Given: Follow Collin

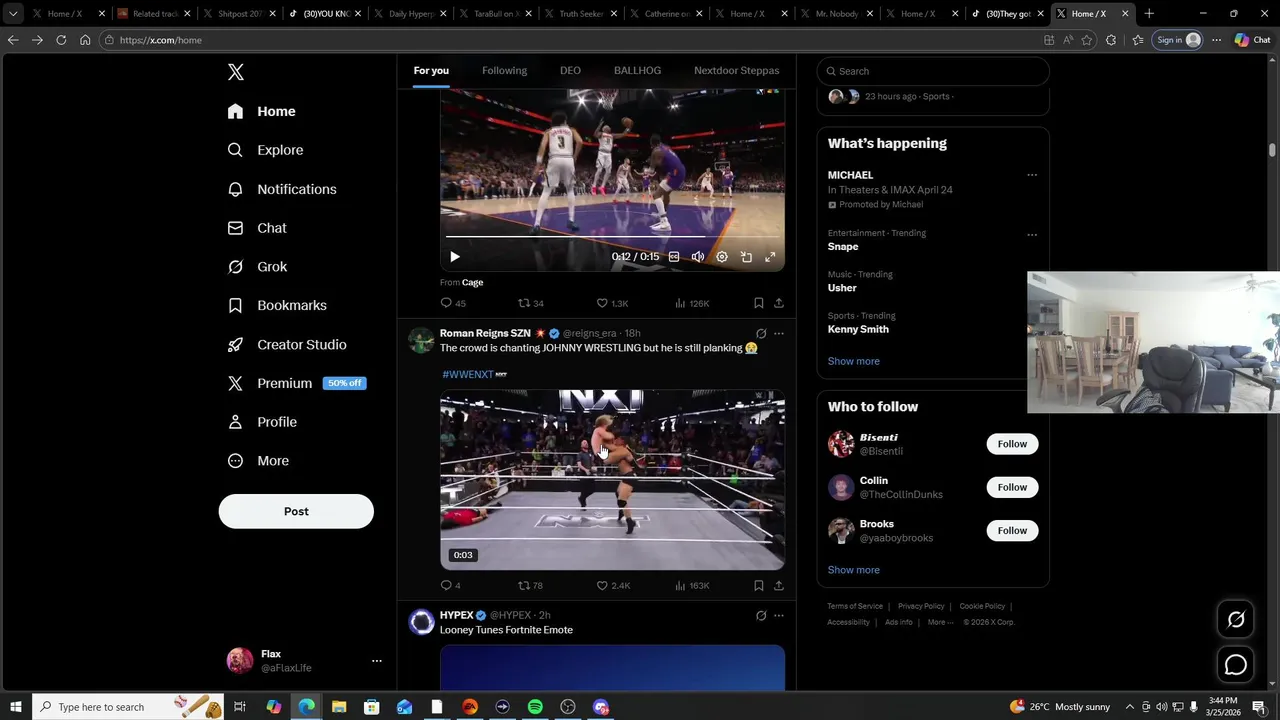Looking at the screenshot, I should [1012, 487].
